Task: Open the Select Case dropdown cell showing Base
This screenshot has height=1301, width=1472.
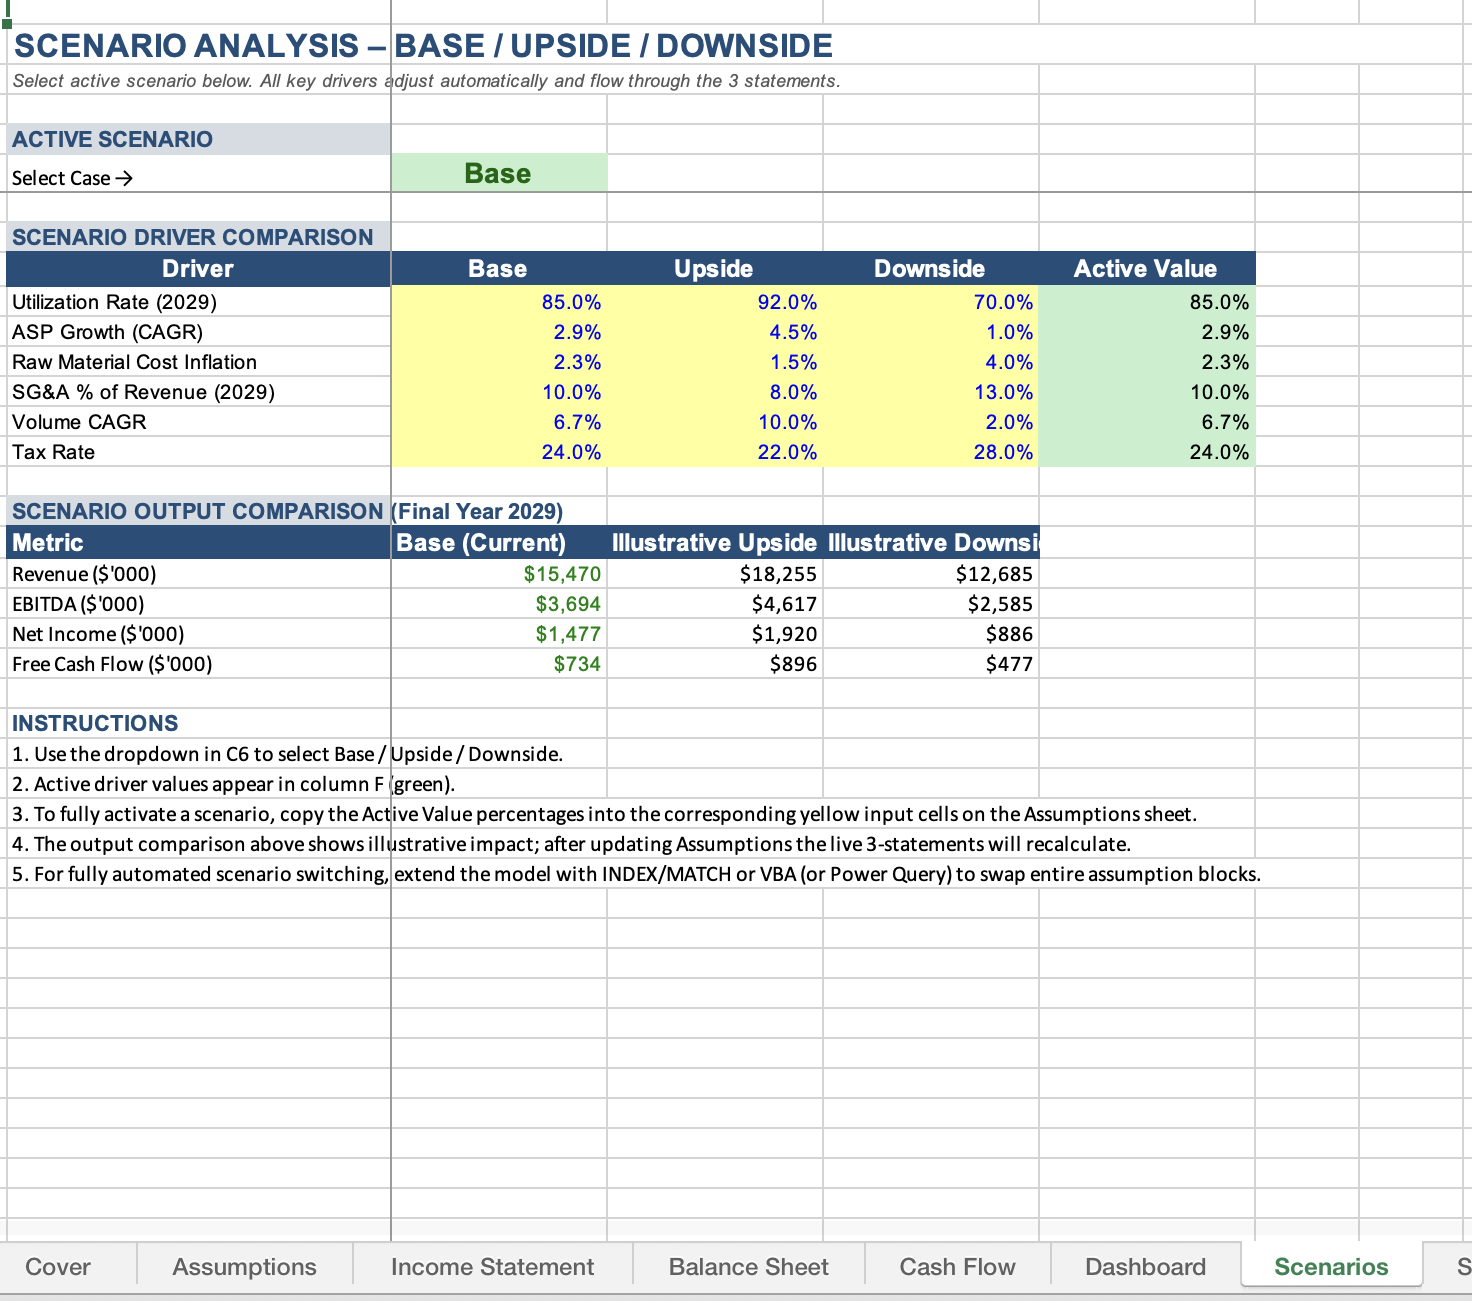Action: pyautogui.click(x=499, y=174)
